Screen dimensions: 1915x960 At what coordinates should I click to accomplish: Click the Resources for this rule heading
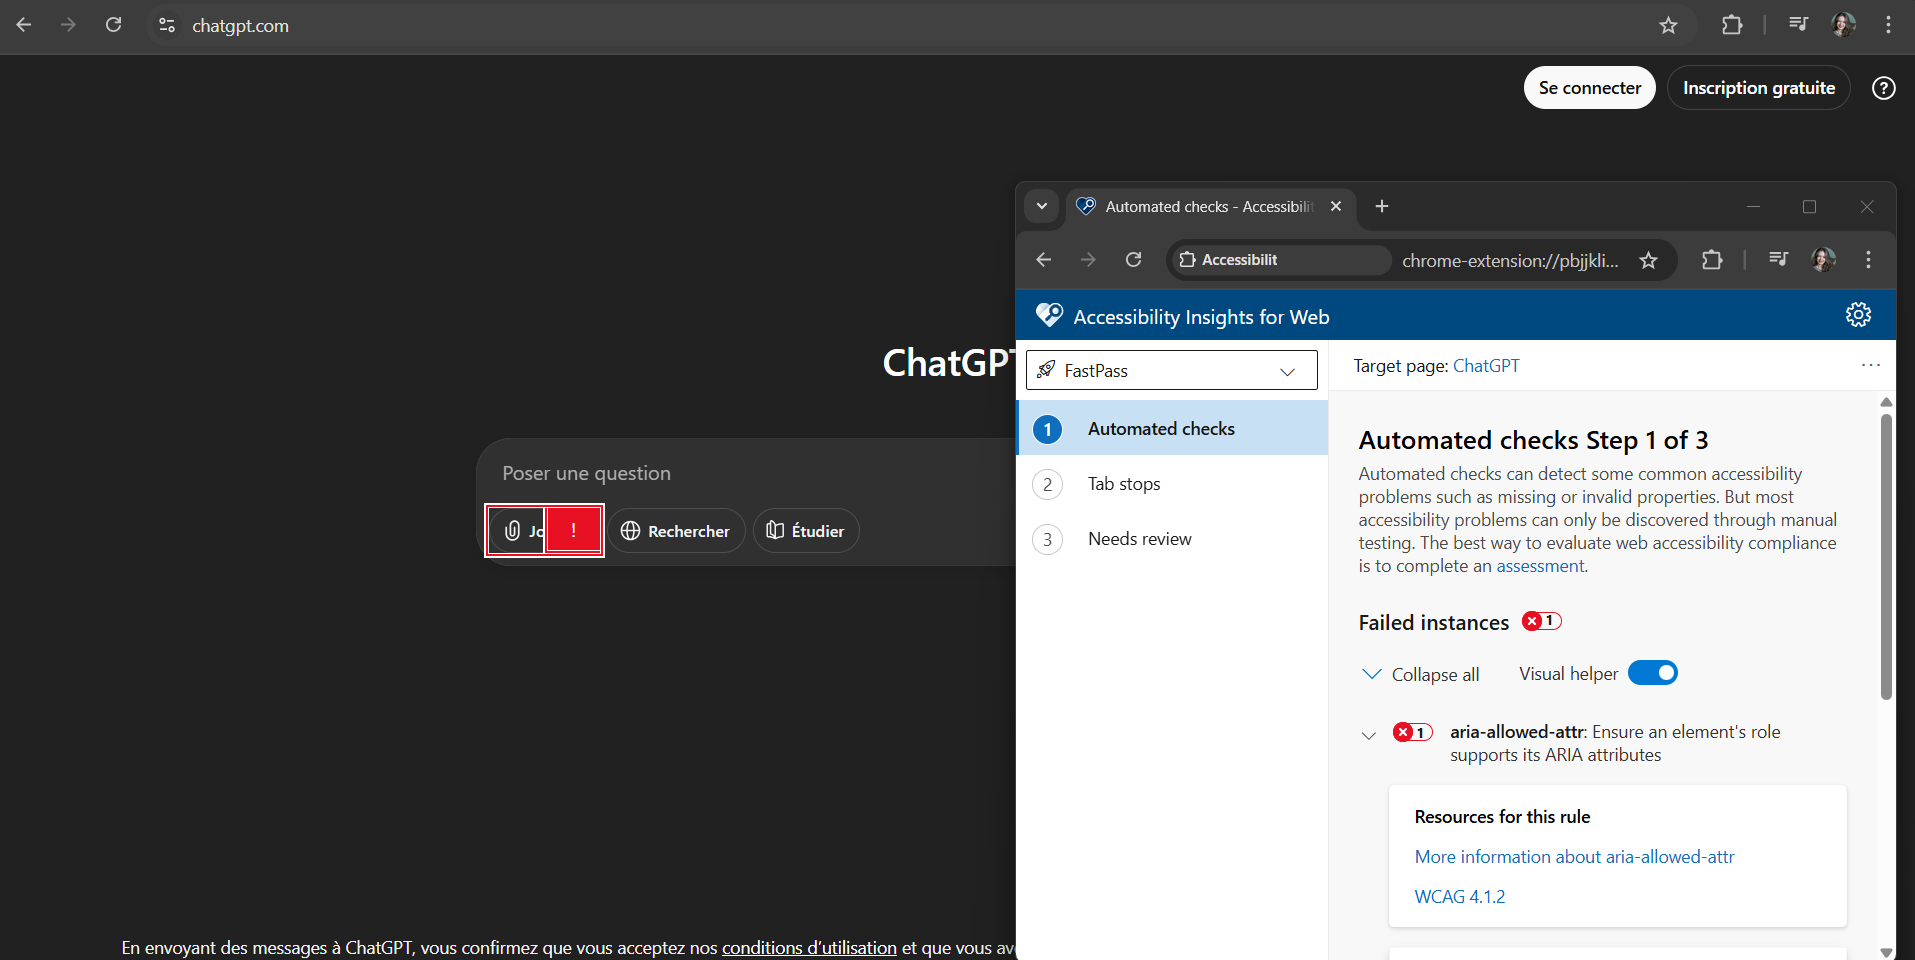[x=1502, y=817]
